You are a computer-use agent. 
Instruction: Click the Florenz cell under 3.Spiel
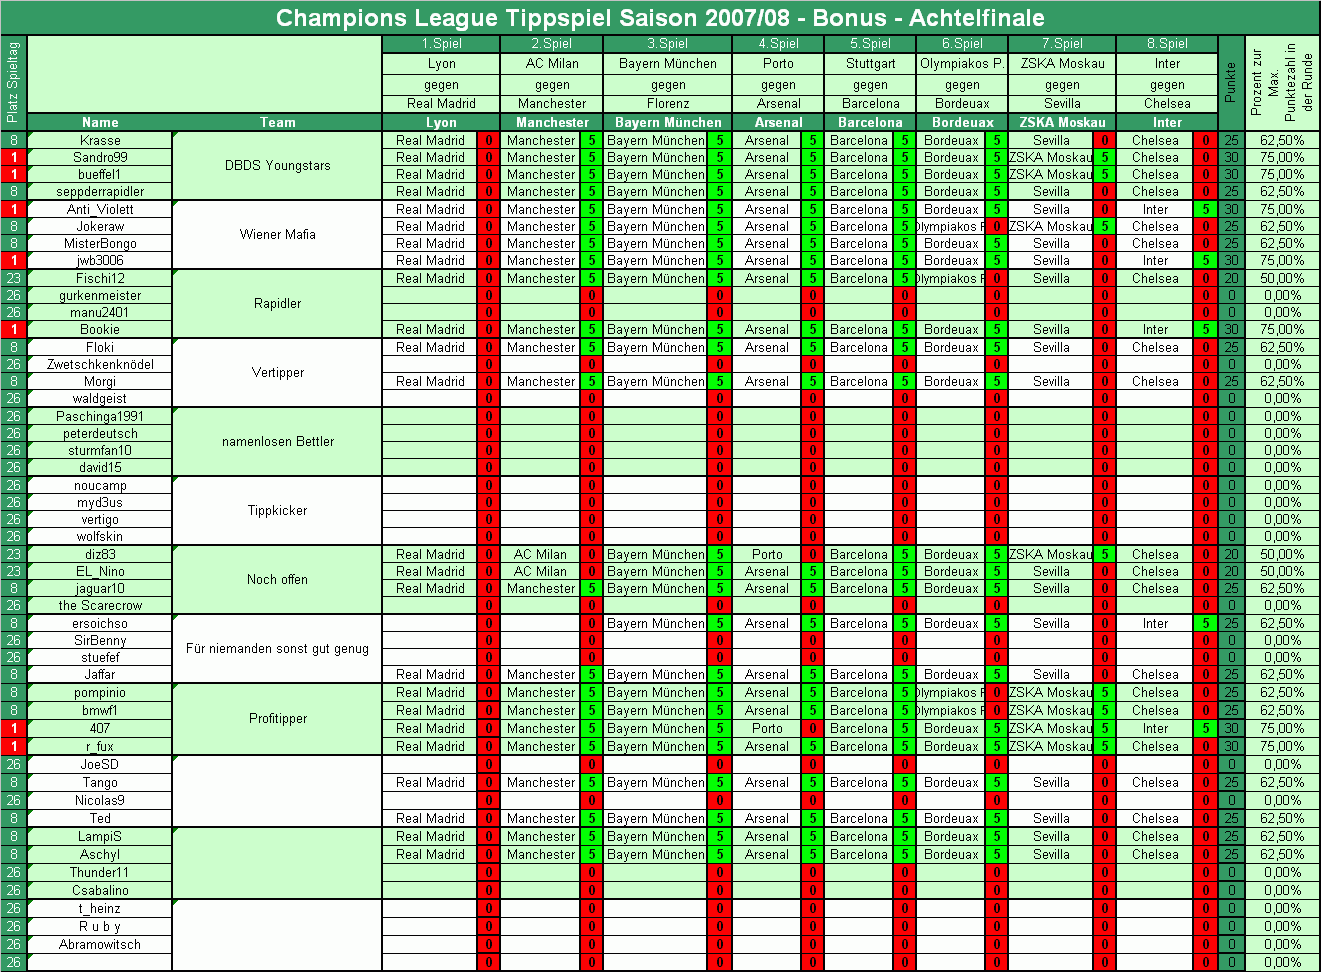(668, 103)
